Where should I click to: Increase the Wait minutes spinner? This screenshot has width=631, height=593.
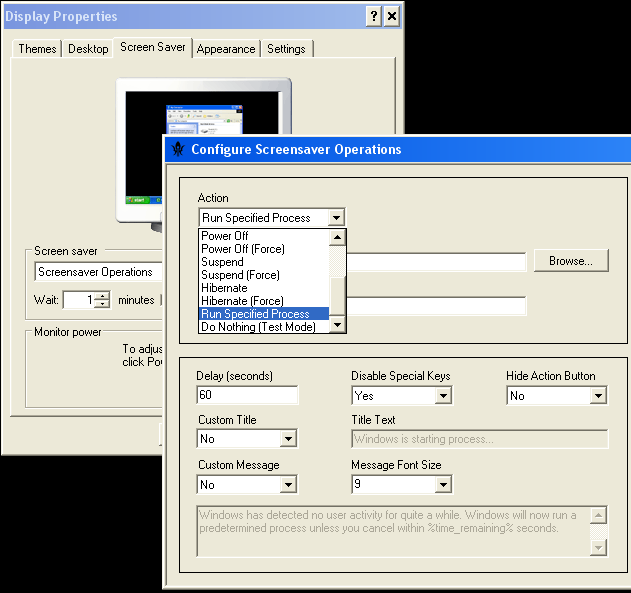tap(103, 296)
